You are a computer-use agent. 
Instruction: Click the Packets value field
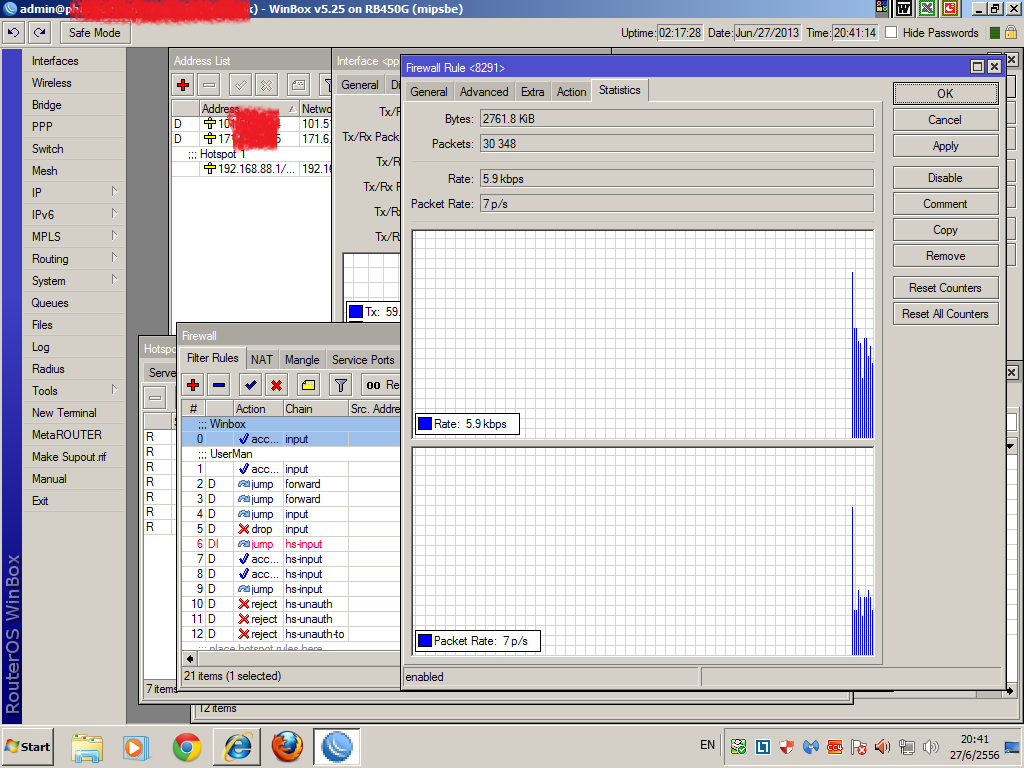pyautogui.click(x=677, y=144)
